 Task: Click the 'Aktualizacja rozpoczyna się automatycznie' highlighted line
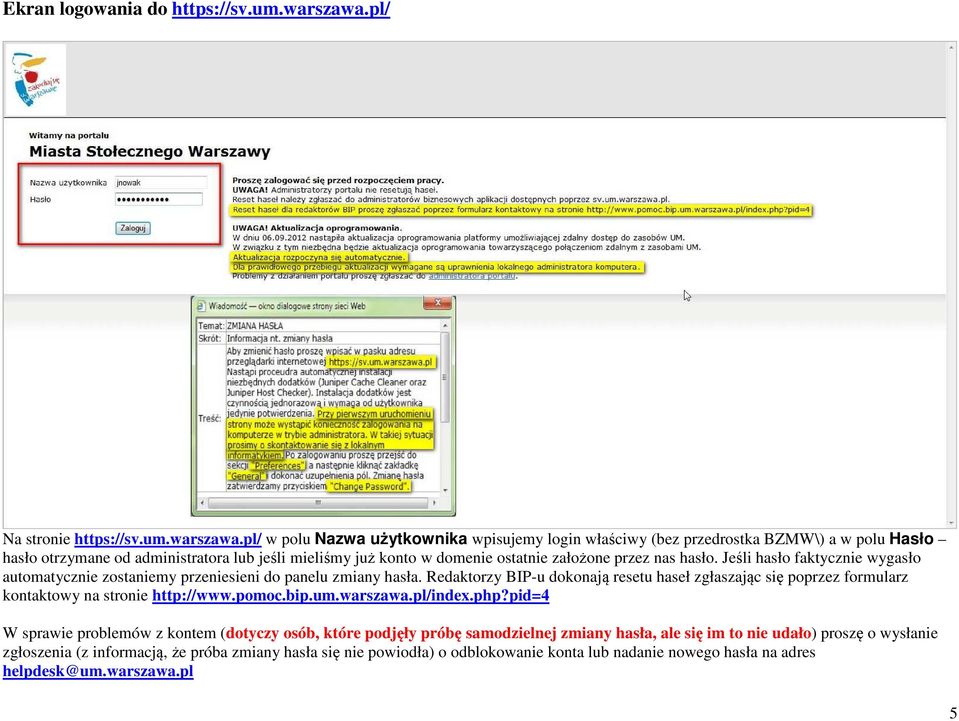pyautogui.click(x=319, y=257)
